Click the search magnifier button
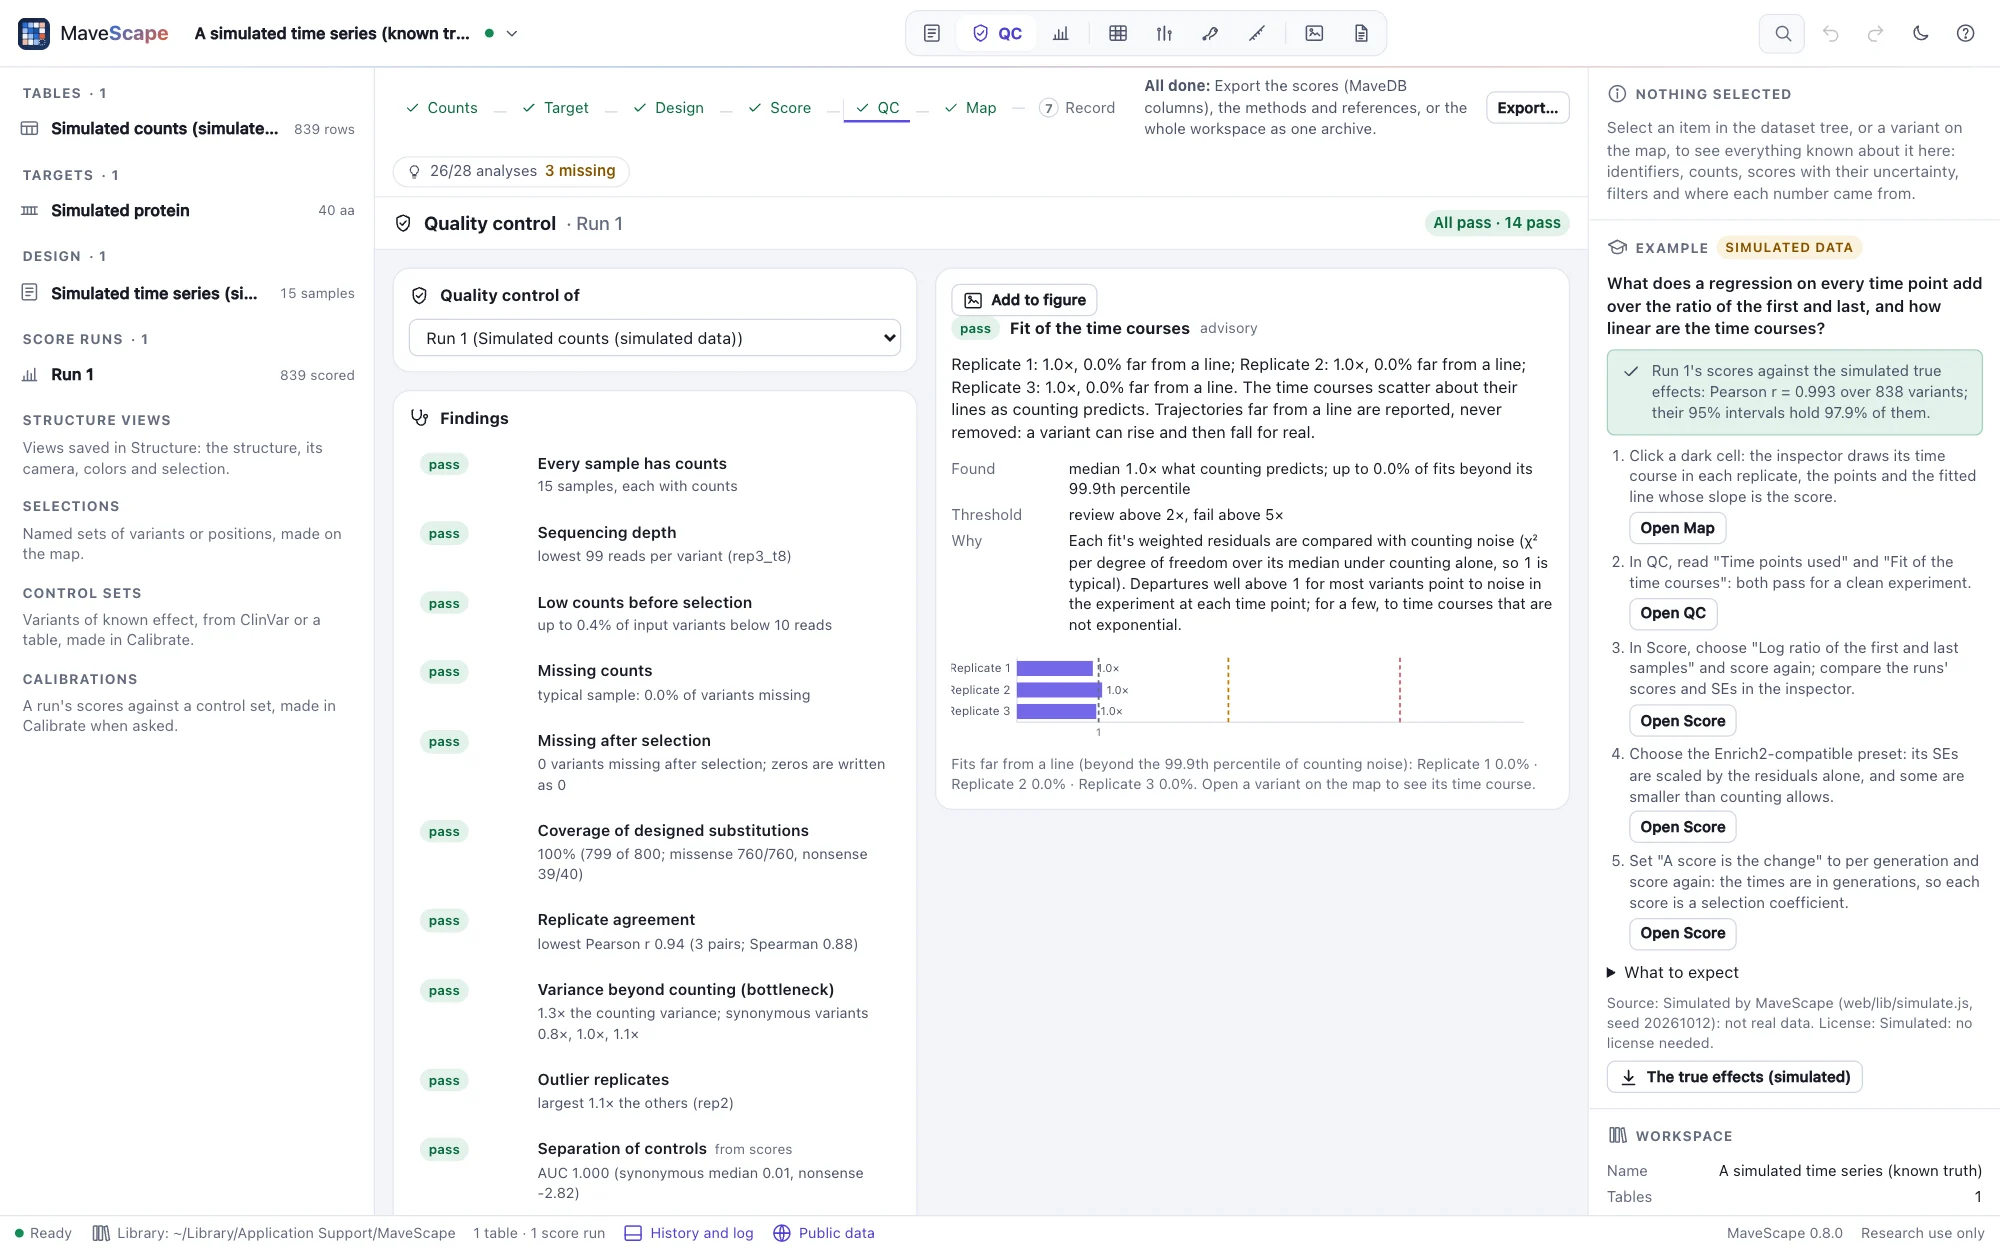This screenshot has height=1250, width=2000. (x=1782, y=33)
